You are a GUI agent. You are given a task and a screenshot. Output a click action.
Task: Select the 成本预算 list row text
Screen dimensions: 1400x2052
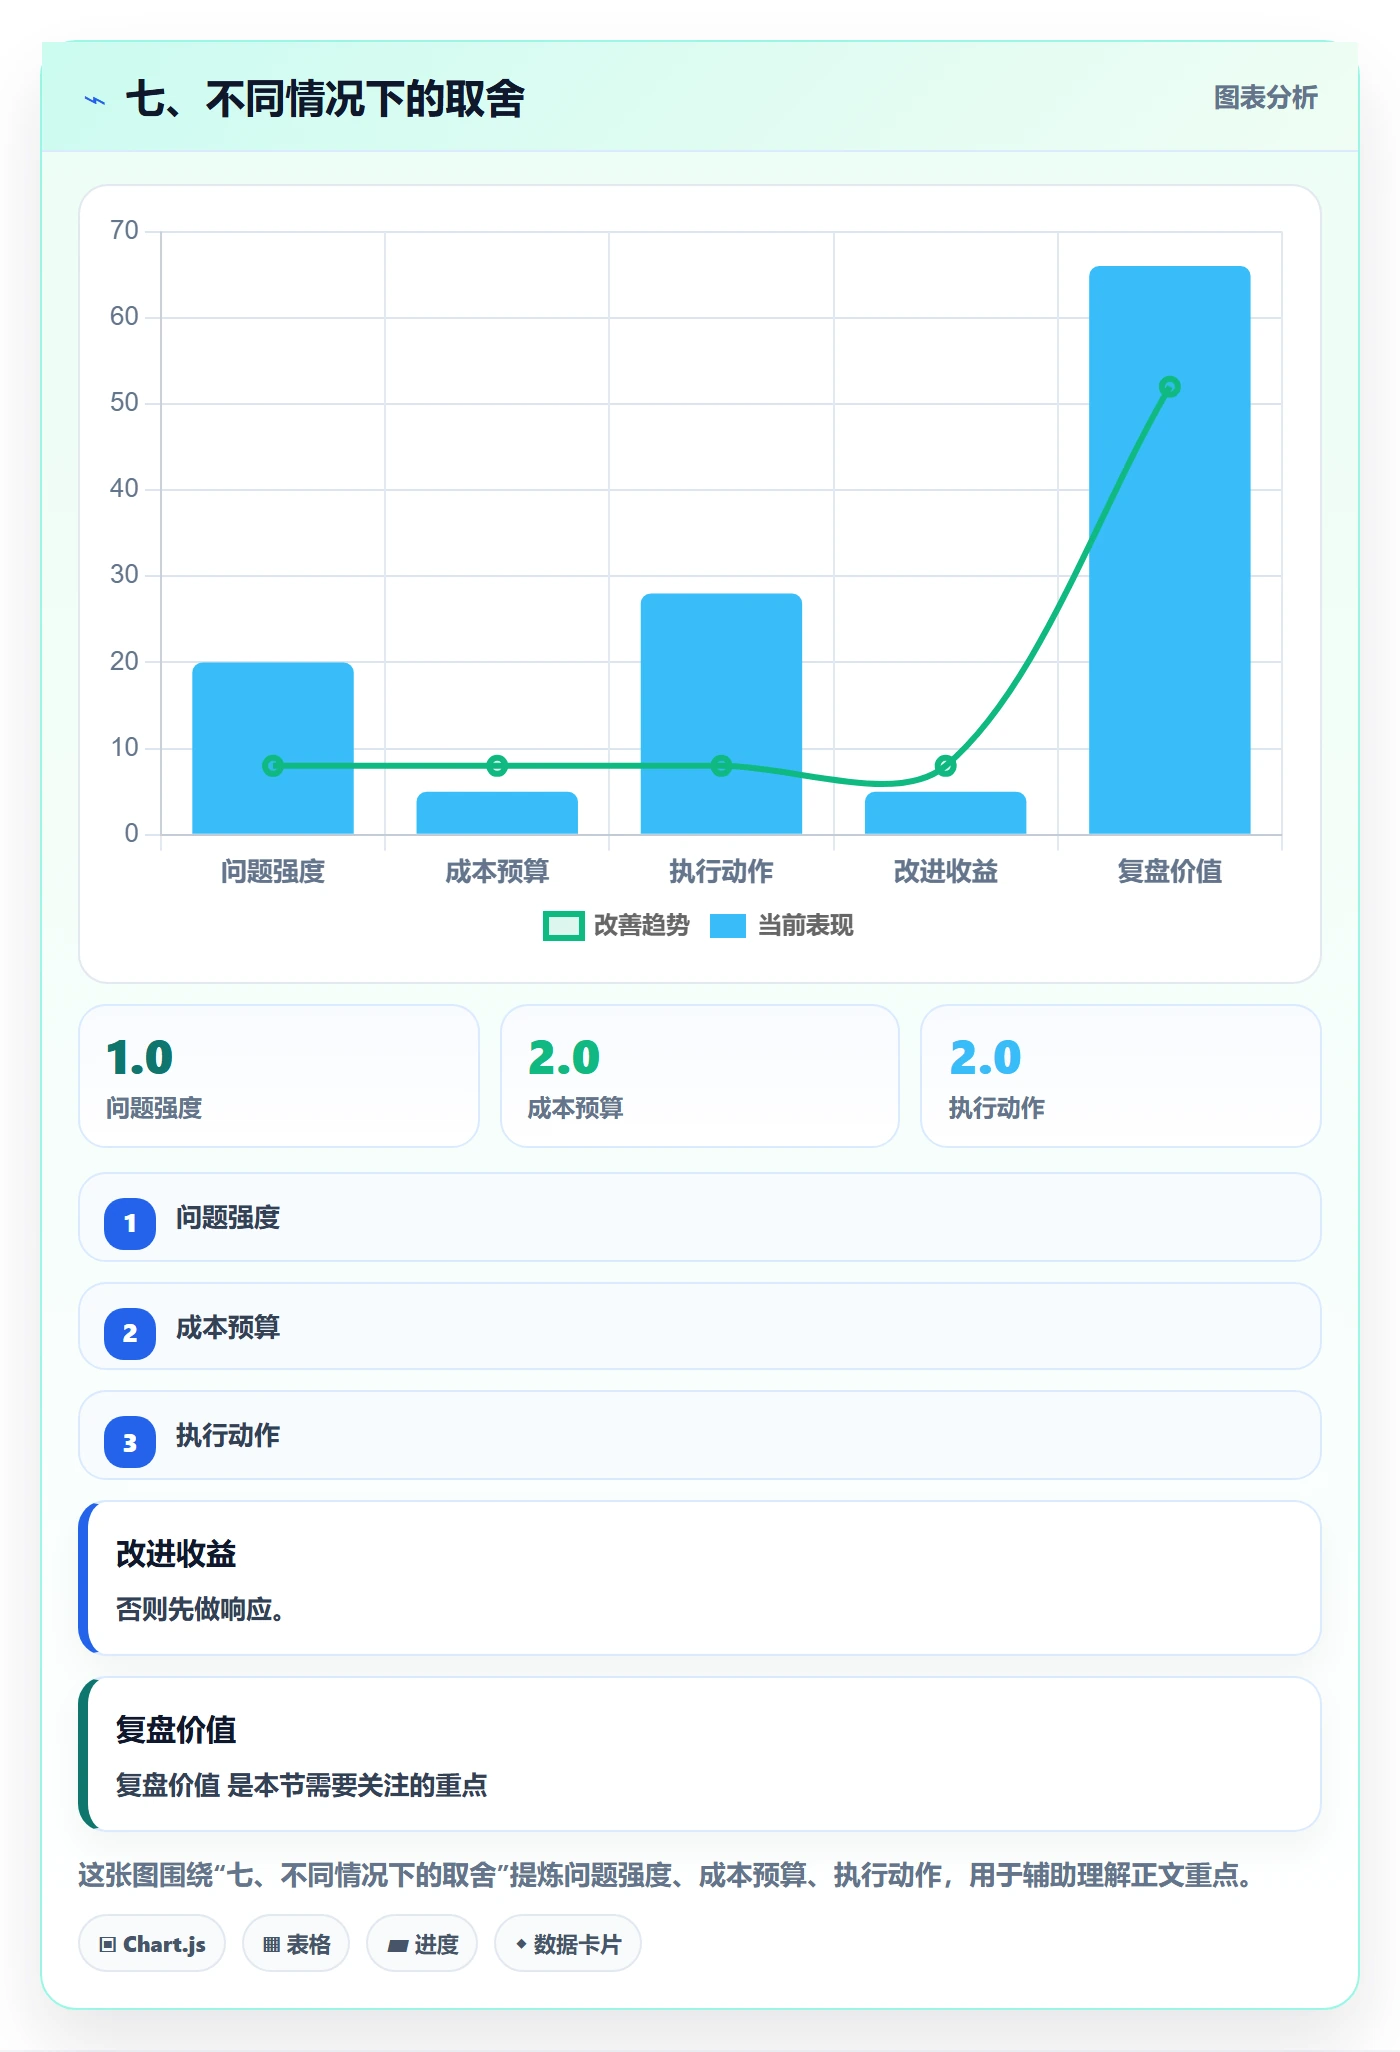pyautogui.click(x=228, y=1328)
